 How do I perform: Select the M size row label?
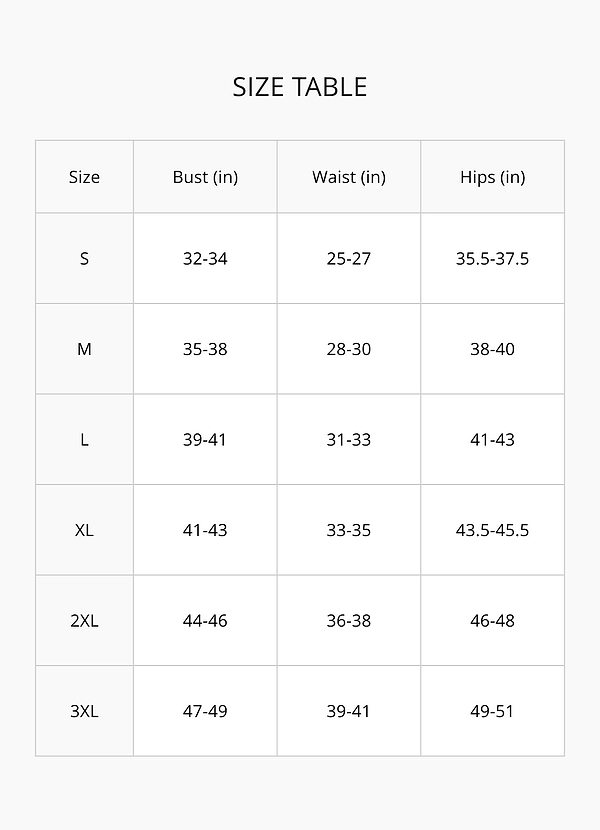tap(84, 349)
